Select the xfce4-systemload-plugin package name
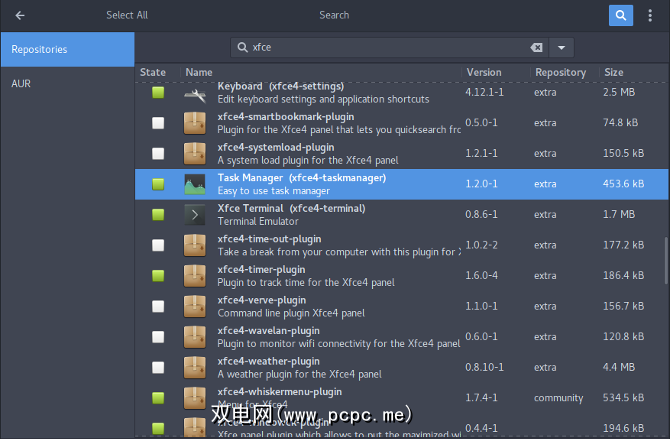 [x=276, y=147]
